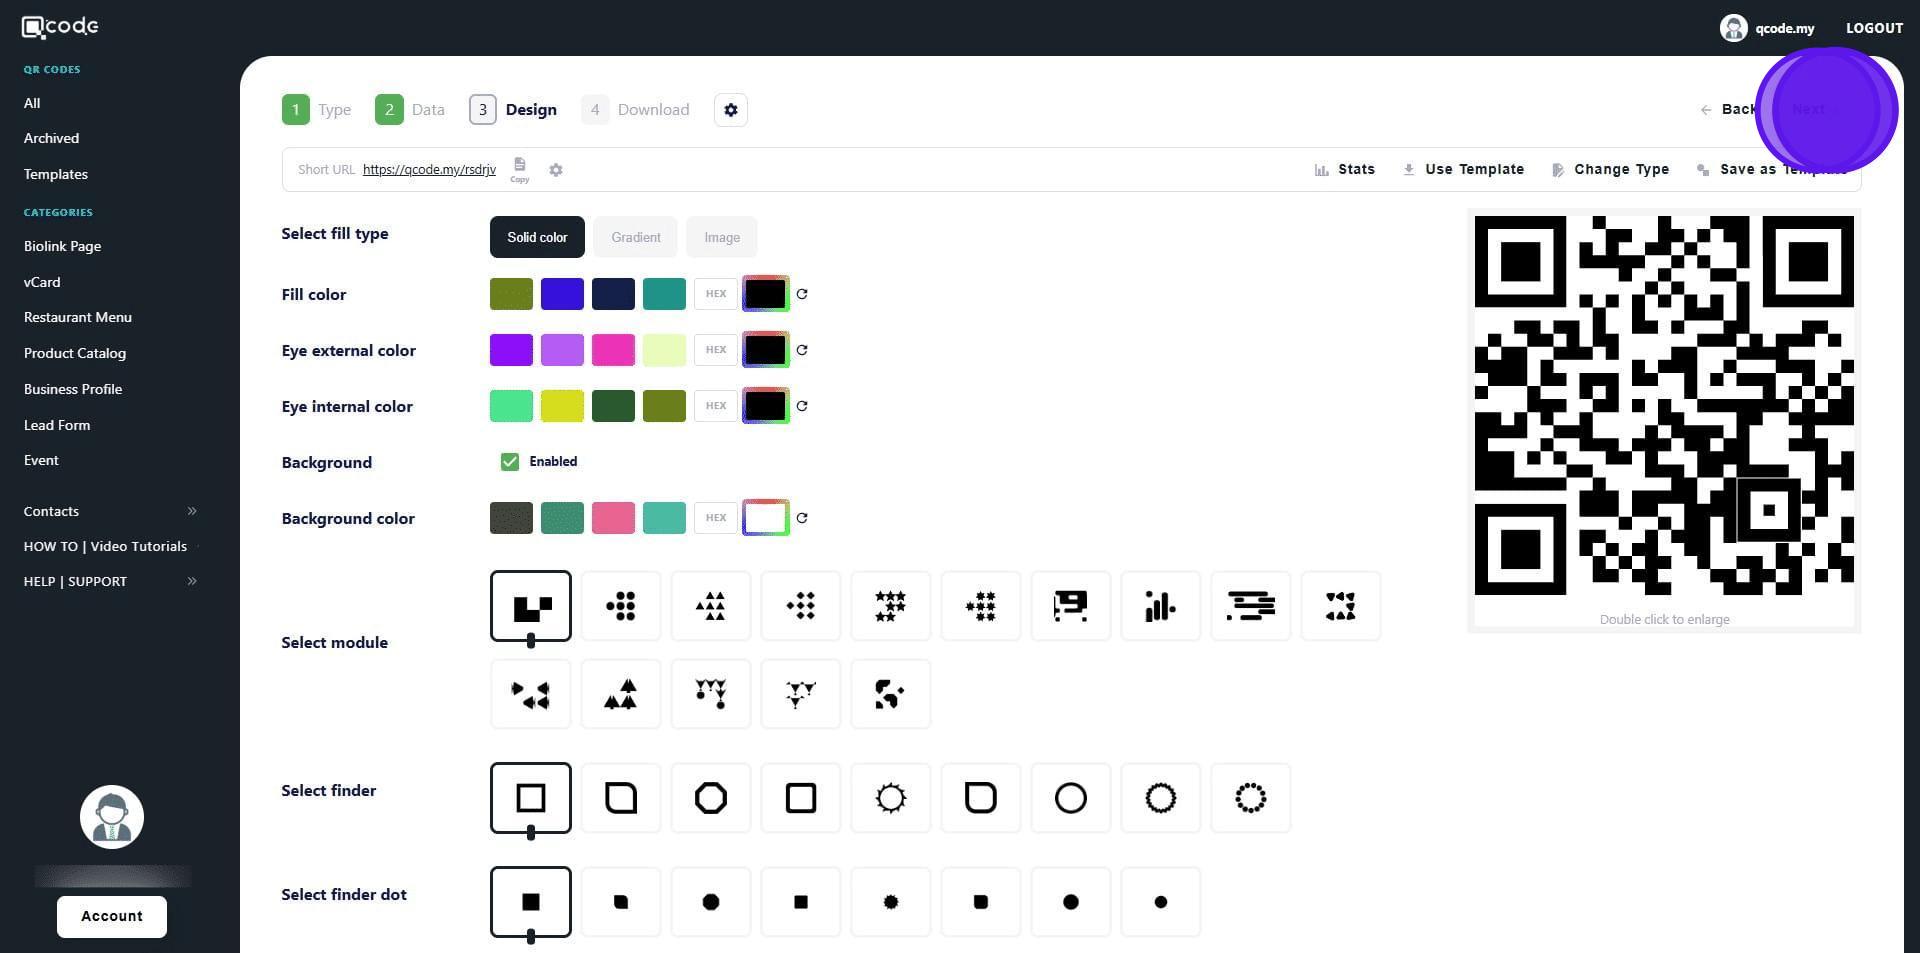1920x953 pixels.
Task: Open the qcode.my/rsdrjv short URL link
Action: point(429,170)
